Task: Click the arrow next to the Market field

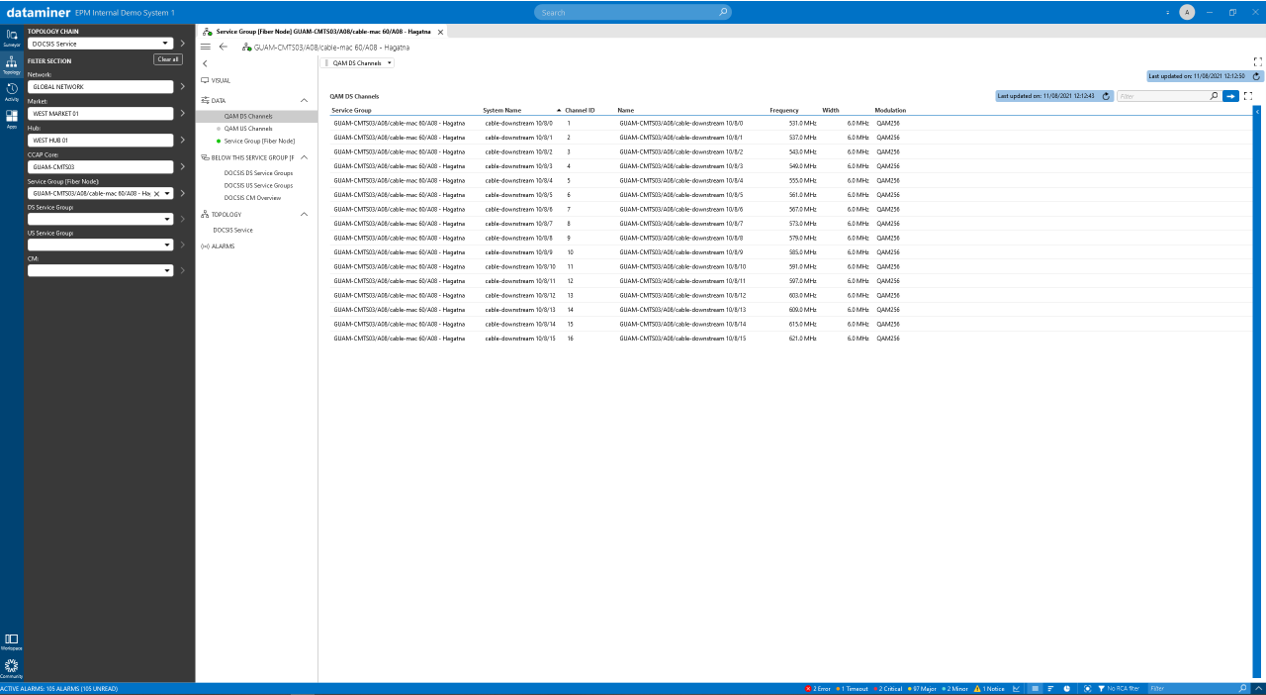Action: click(x=182, y=113)
